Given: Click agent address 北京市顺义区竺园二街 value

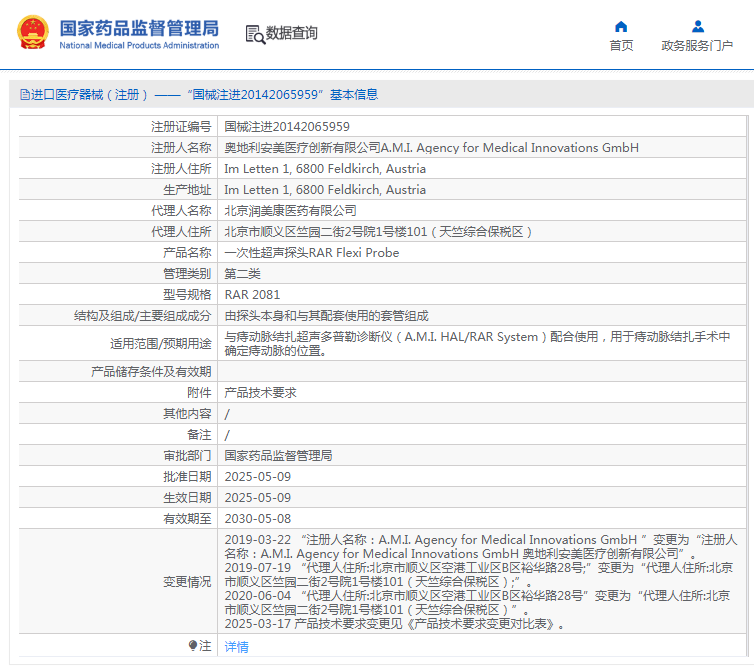Looking at the screenshot, I should (378, 232).
